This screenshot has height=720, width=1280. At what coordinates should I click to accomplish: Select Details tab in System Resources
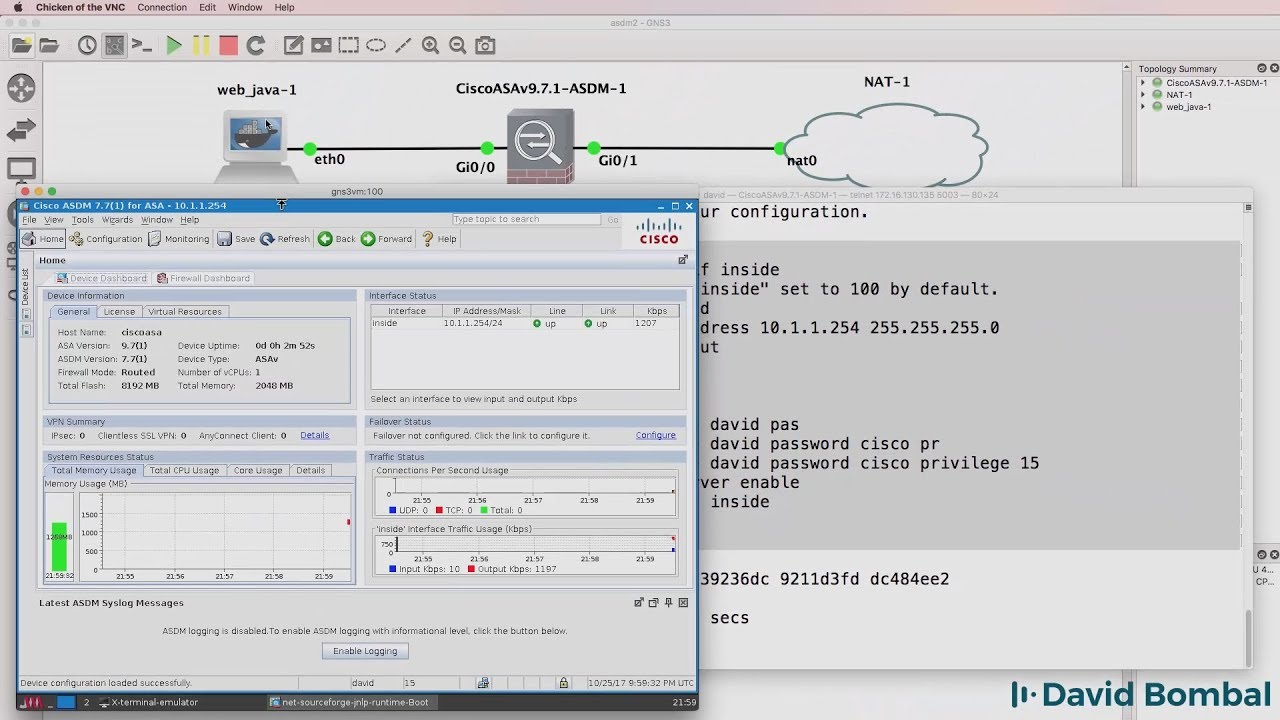click(310, 470)
